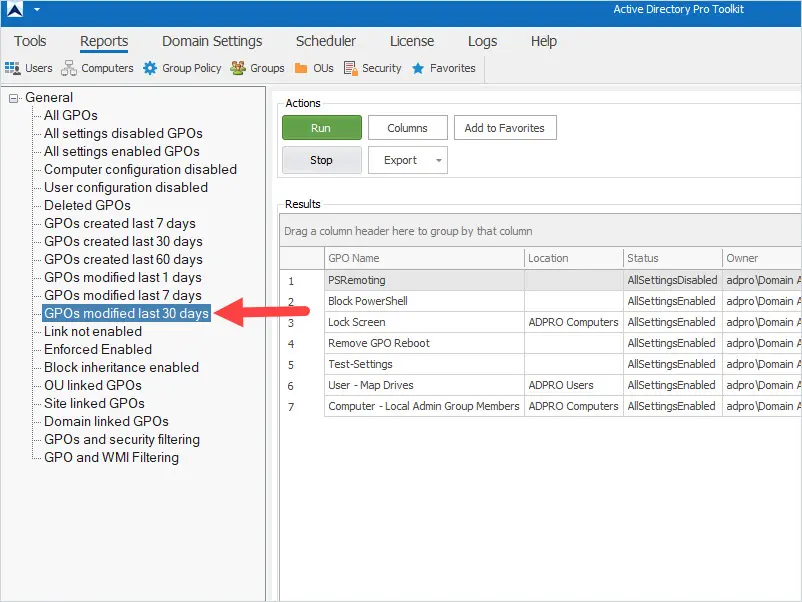Open the Tools menu tab

point(30,41)
